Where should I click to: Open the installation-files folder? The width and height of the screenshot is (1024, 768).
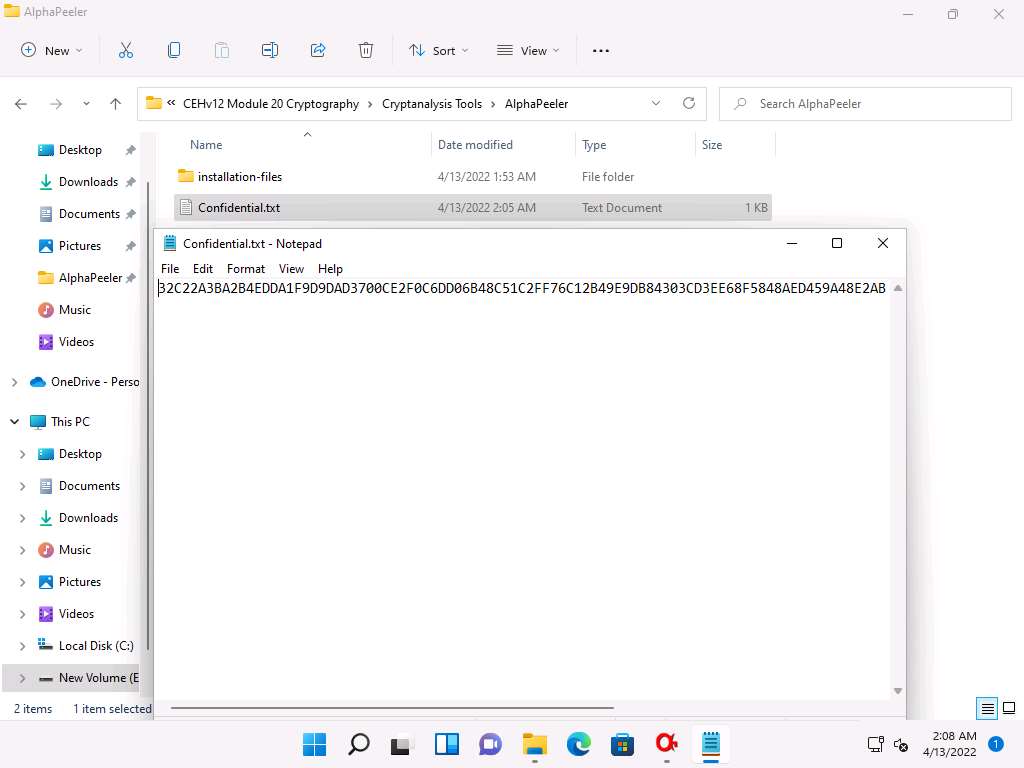[x=240, y=177]
